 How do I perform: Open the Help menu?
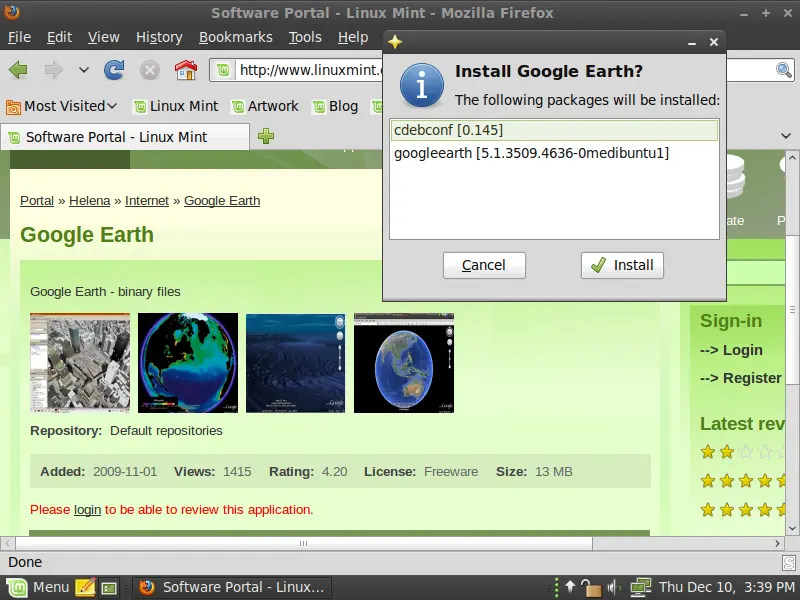tap(353, 37)
